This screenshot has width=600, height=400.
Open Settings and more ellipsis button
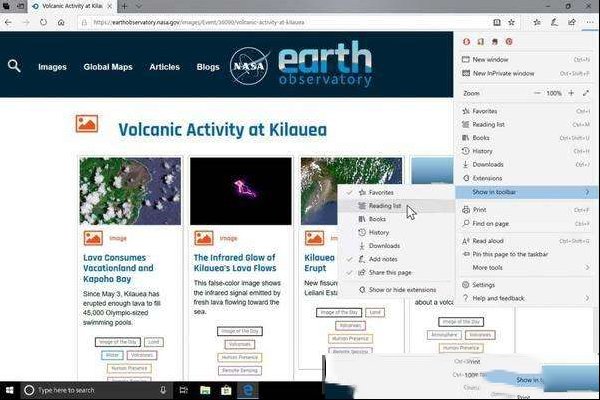(590, 23)
